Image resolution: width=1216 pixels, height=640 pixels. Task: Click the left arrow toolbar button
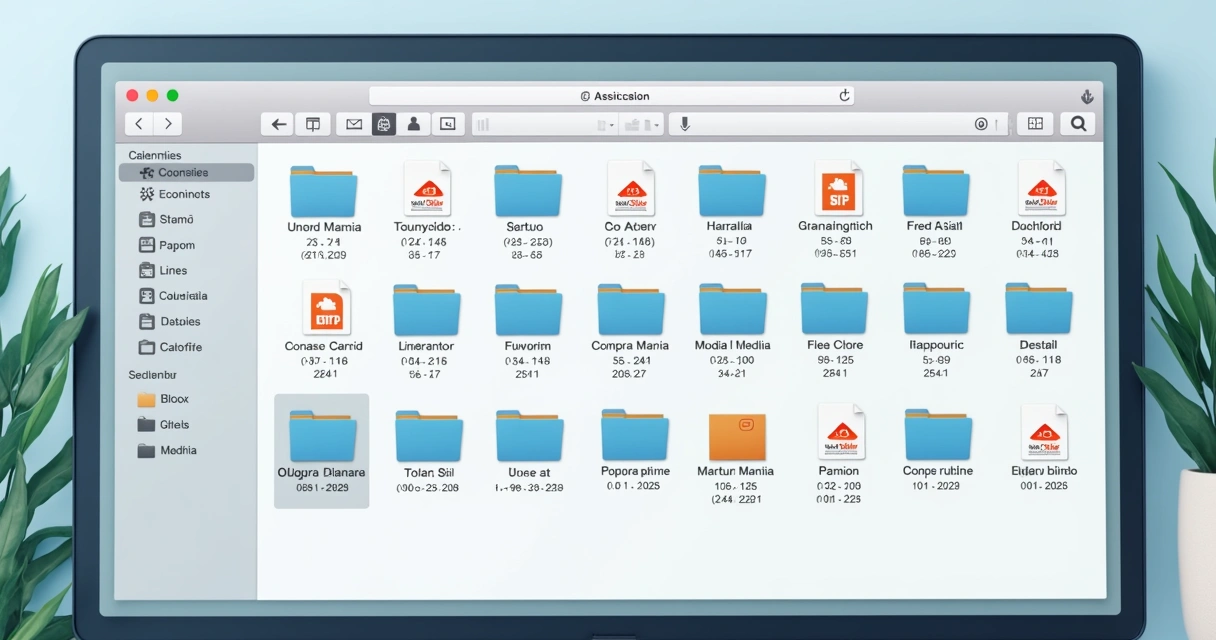click(279, 124)
